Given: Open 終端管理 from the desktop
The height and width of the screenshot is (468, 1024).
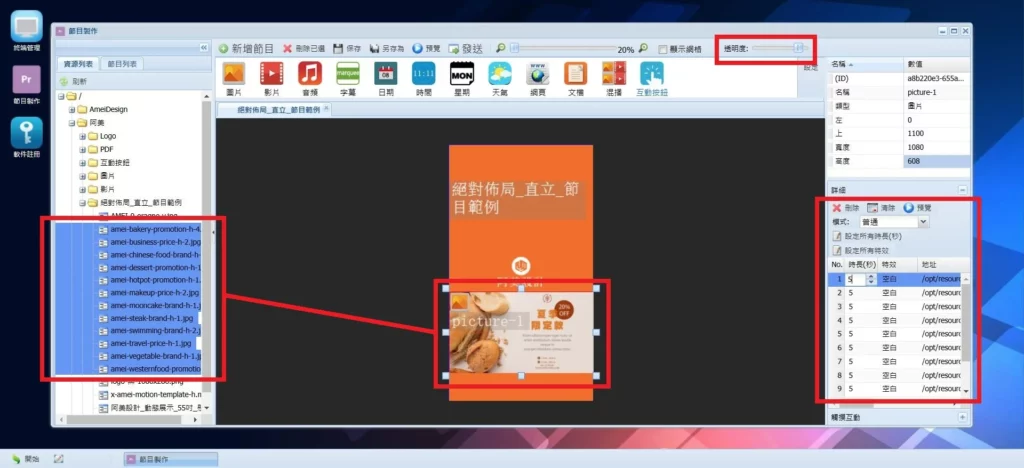Looking at the screenshot, I should point(26,31).
